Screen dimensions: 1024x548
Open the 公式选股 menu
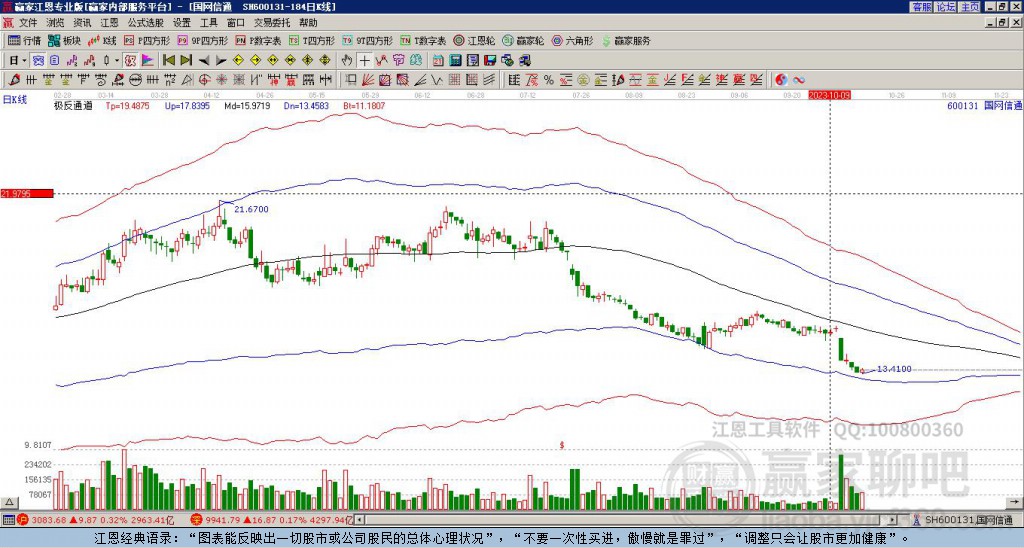pos(146,23)
